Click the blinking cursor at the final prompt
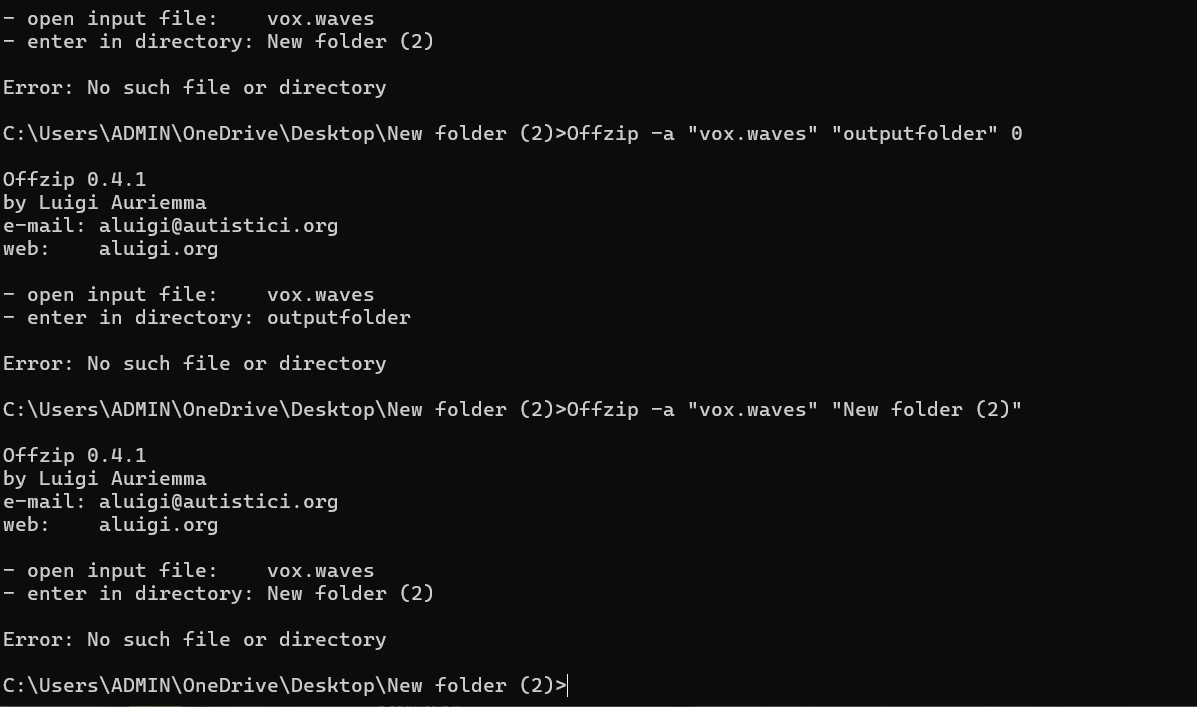Image resolution: width=1197 pixels, height=707 pixels. point(568,686)
